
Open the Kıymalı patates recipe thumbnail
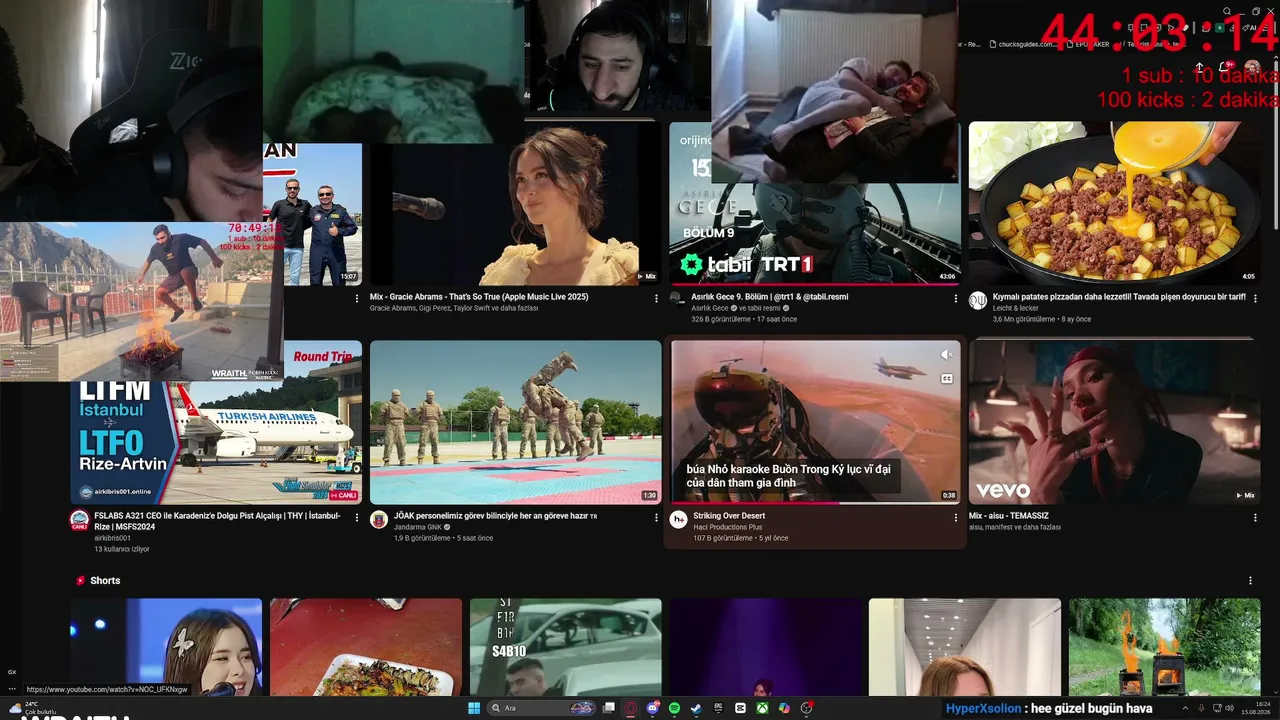1114,204
